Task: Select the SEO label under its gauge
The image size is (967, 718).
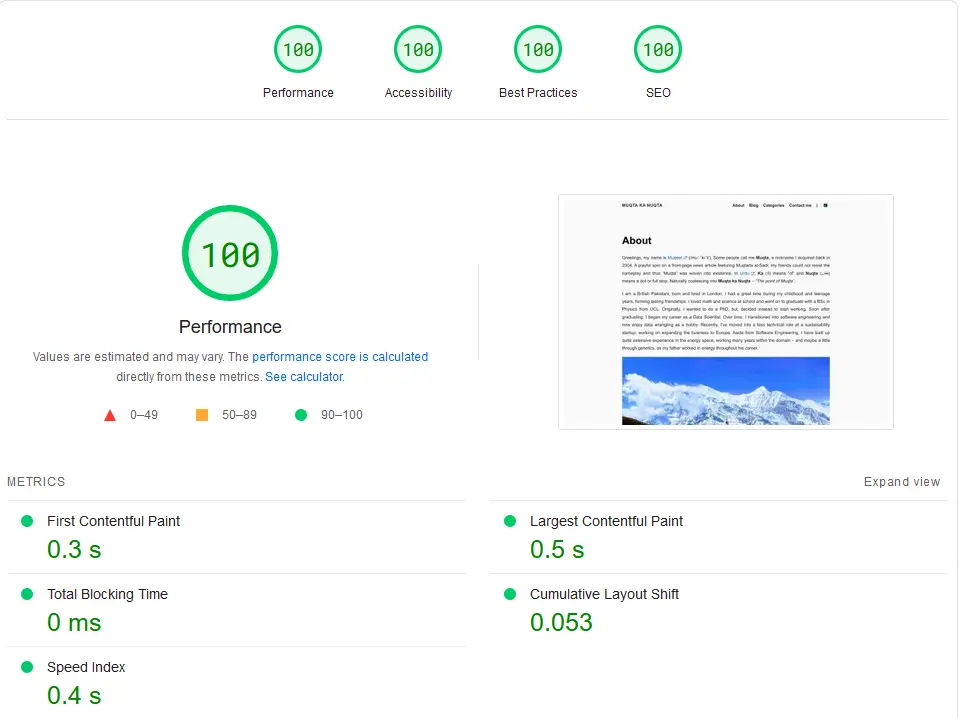Action: click(658, 92)
